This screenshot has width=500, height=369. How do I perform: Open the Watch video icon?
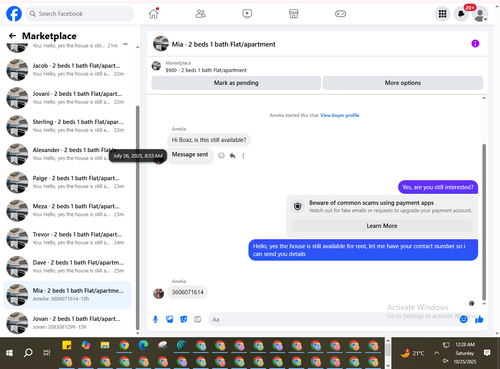[247, 14]
